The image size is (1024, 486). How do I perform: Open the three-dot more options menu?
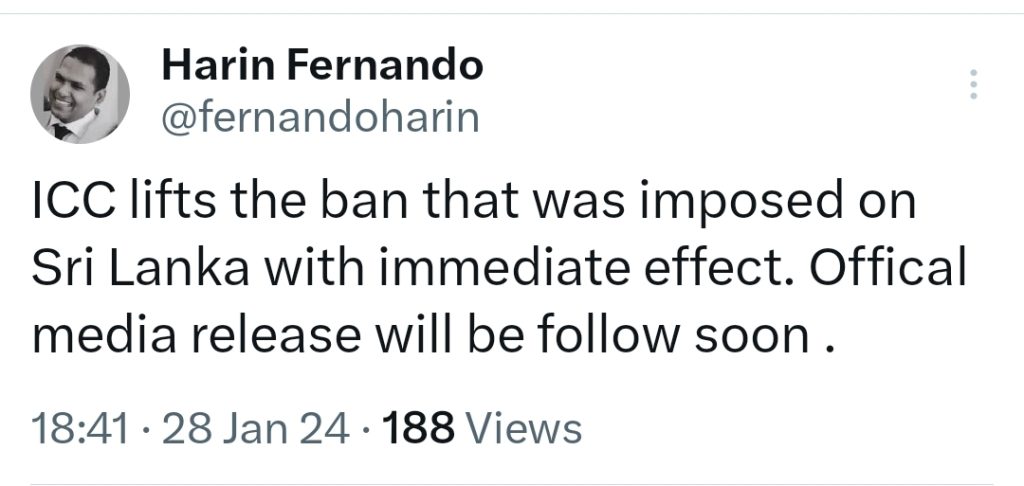coord(972,85)
